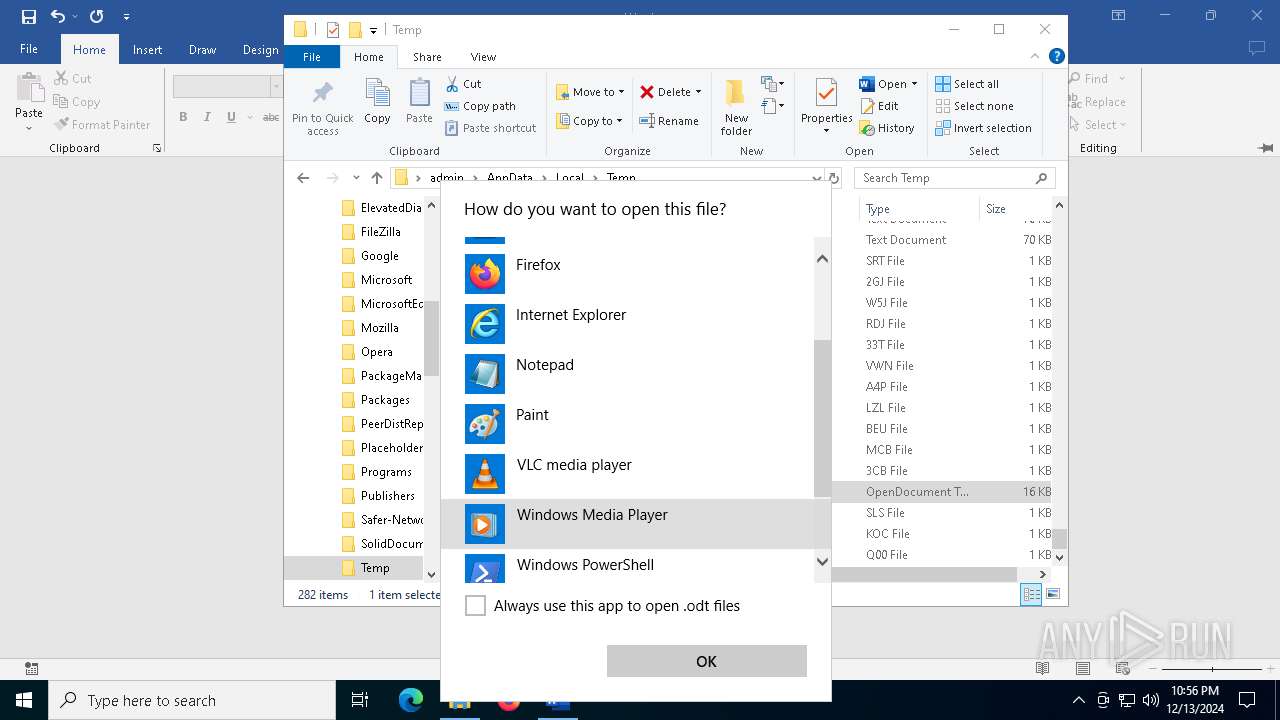Switch to details view layout icon
Screen dimensions: 1280x720
1031,594
